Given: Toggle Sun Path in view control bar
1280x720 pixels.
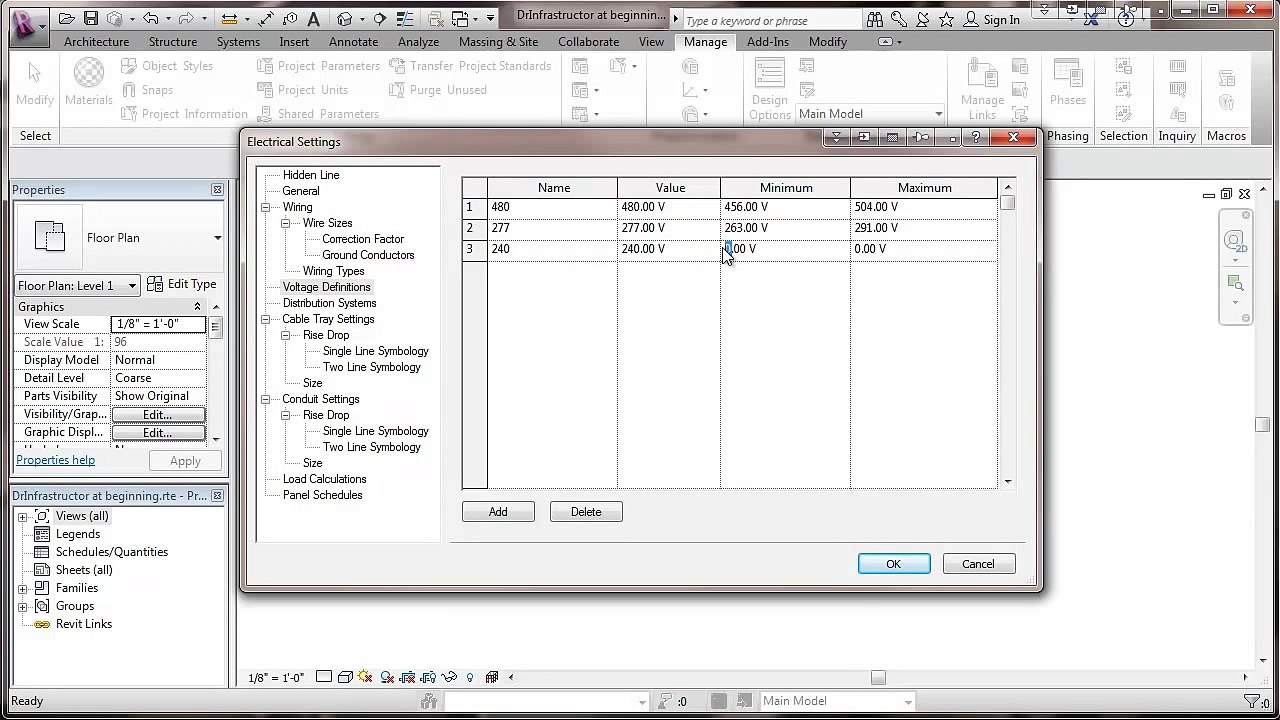Looking at the screenshot, I should (x=365, y=677).
